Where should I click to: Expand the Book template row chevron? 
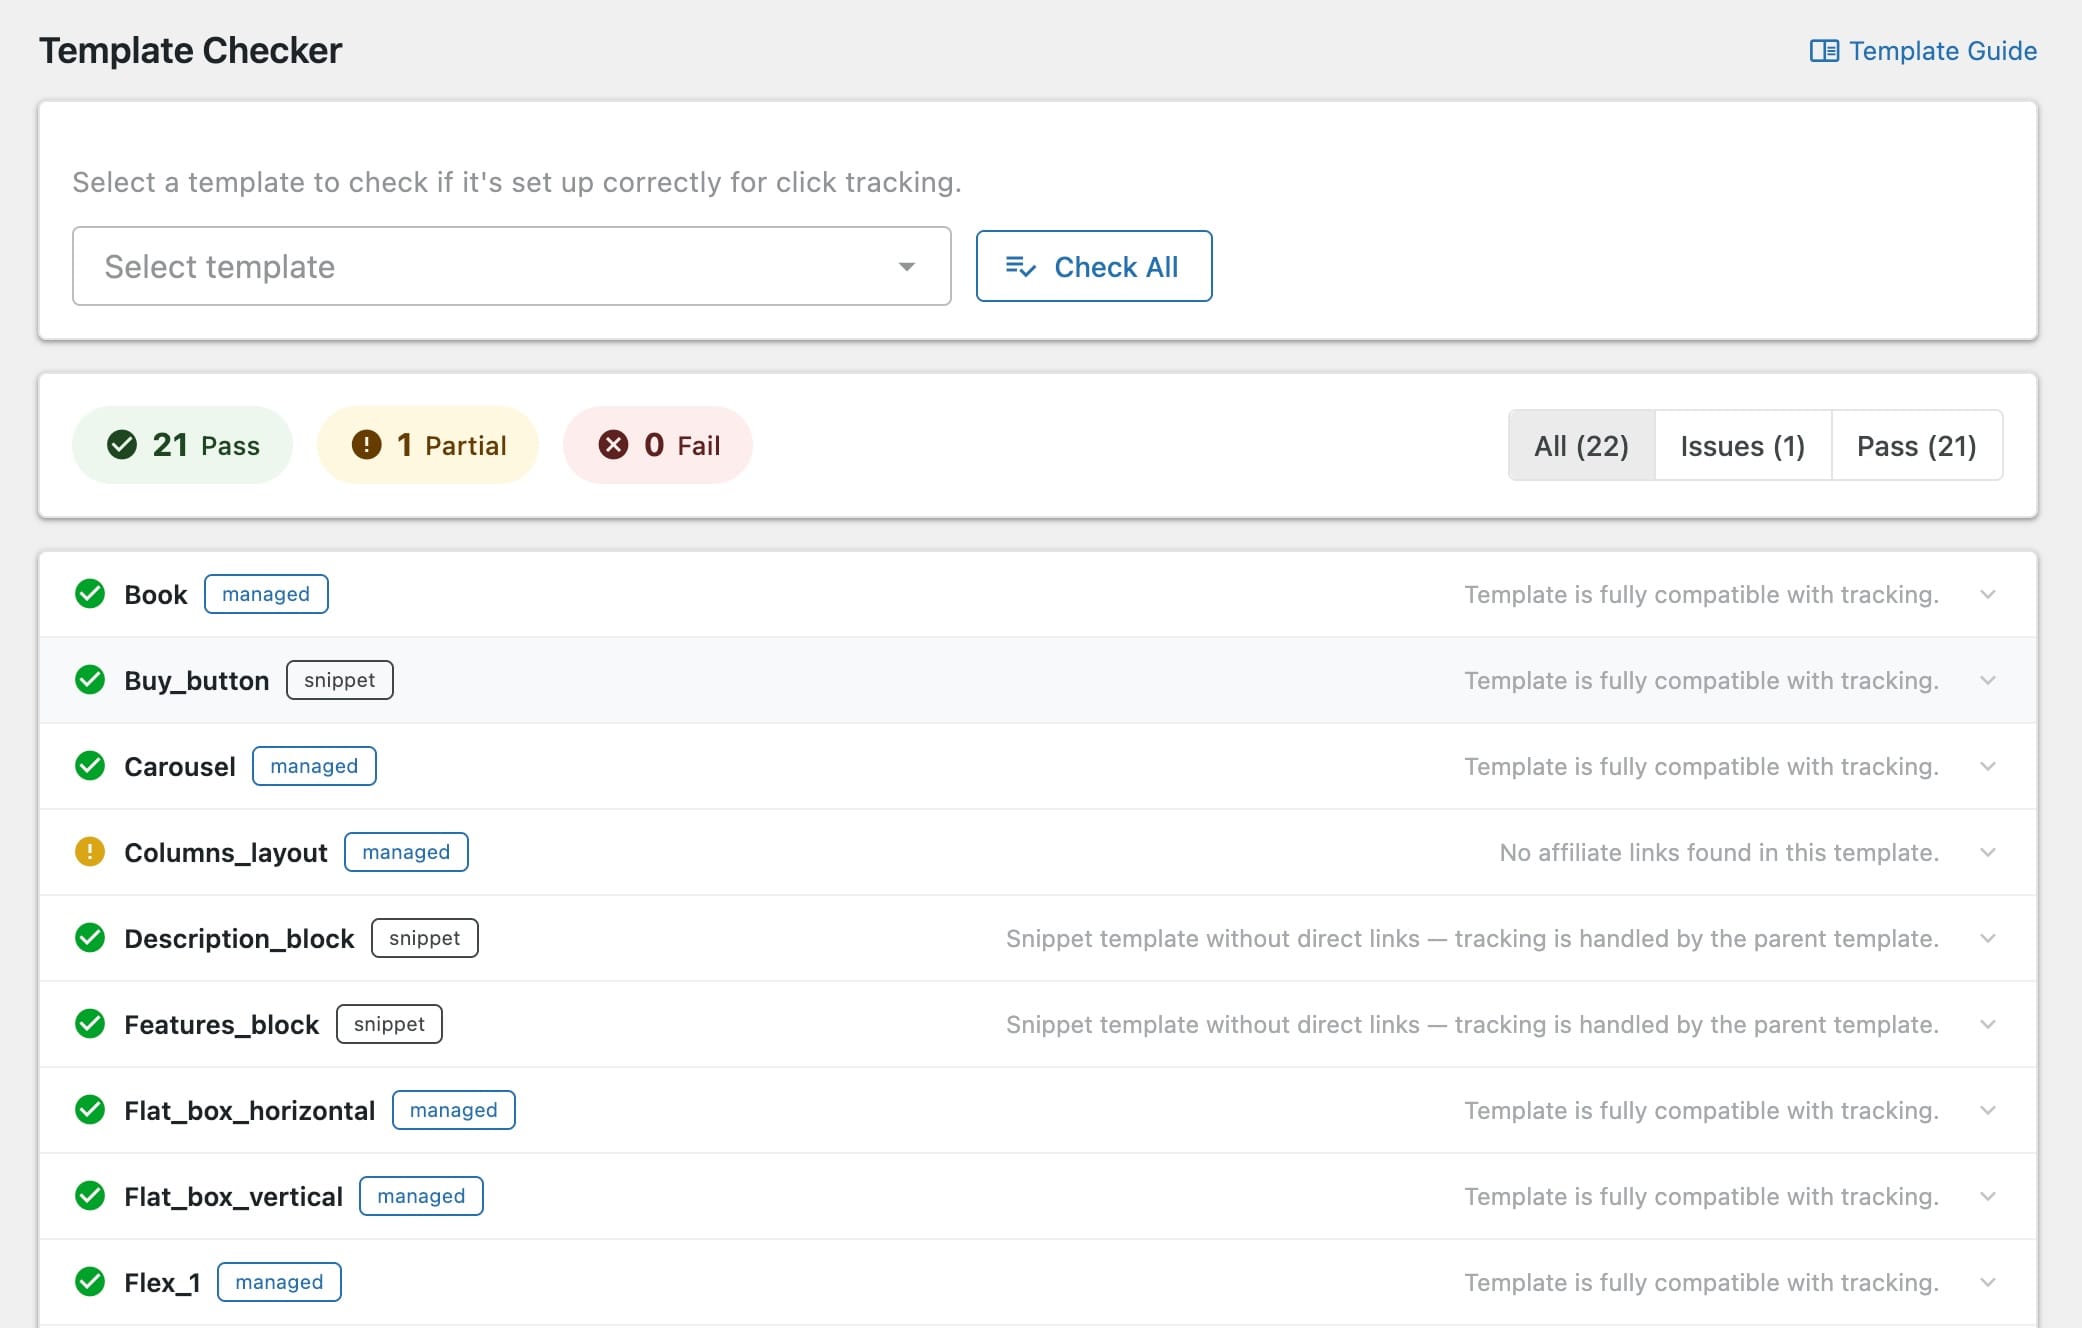(1988, 594)
